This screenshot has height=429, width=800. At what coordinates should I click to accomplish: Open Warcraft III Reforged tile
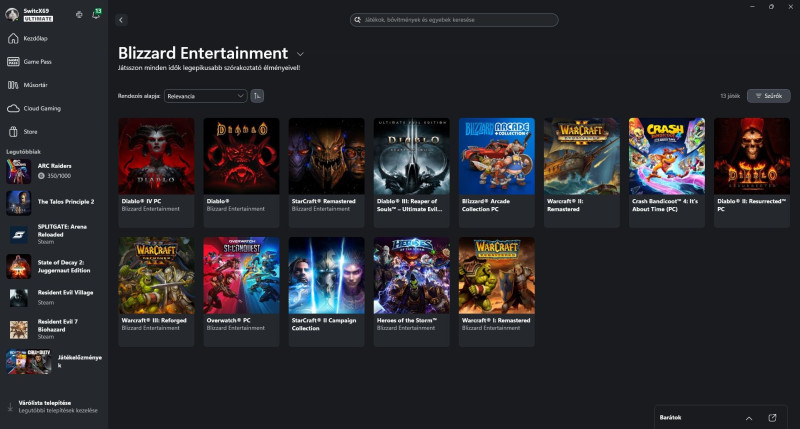[x=156, y=292]
